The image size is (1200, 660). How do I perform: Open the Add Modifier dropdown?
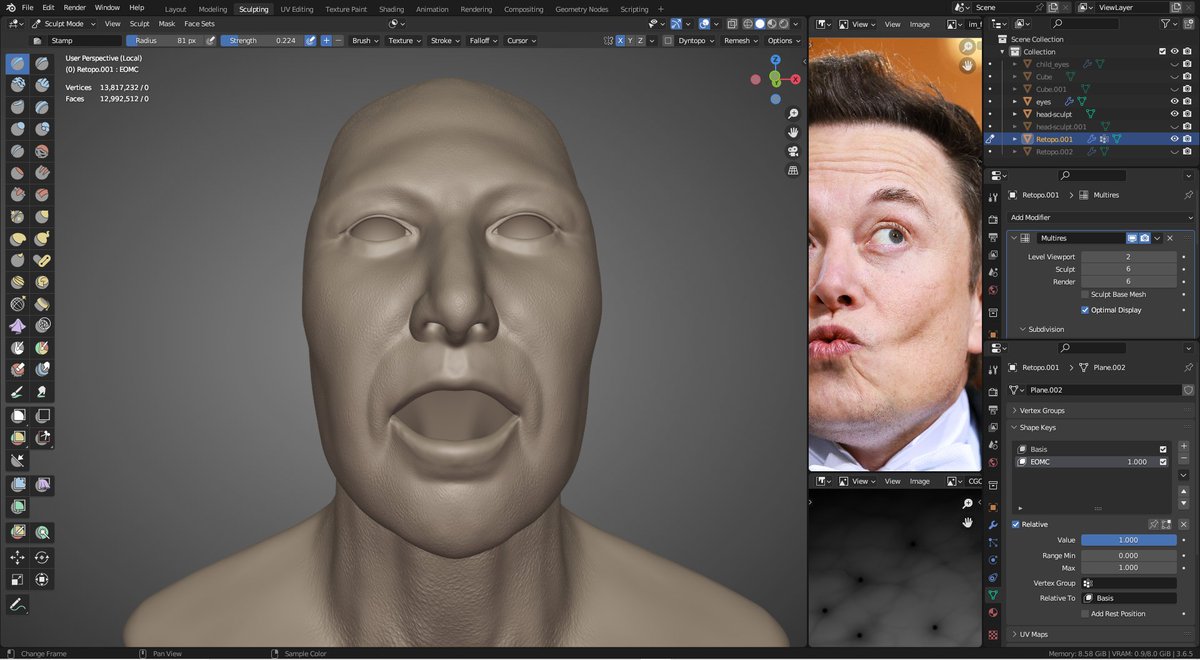[1100, 217]
